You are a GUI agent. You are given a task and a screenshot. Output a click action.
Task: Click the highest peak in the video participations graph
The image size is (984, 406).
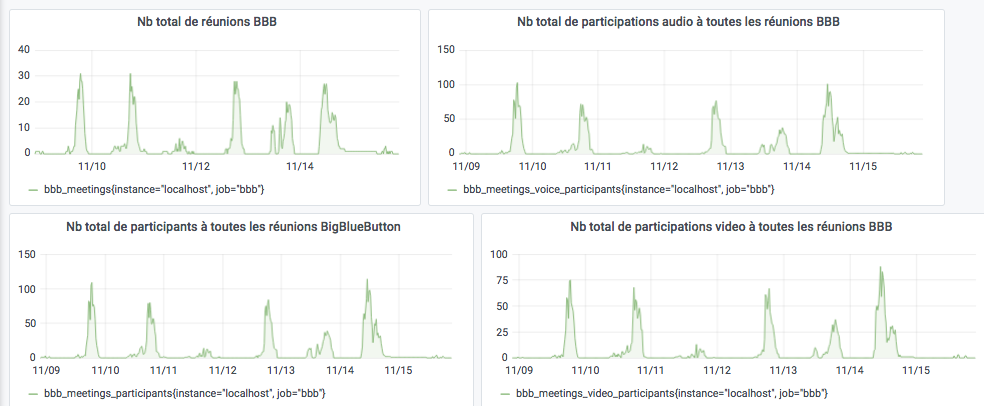click(x=880, y=268)
